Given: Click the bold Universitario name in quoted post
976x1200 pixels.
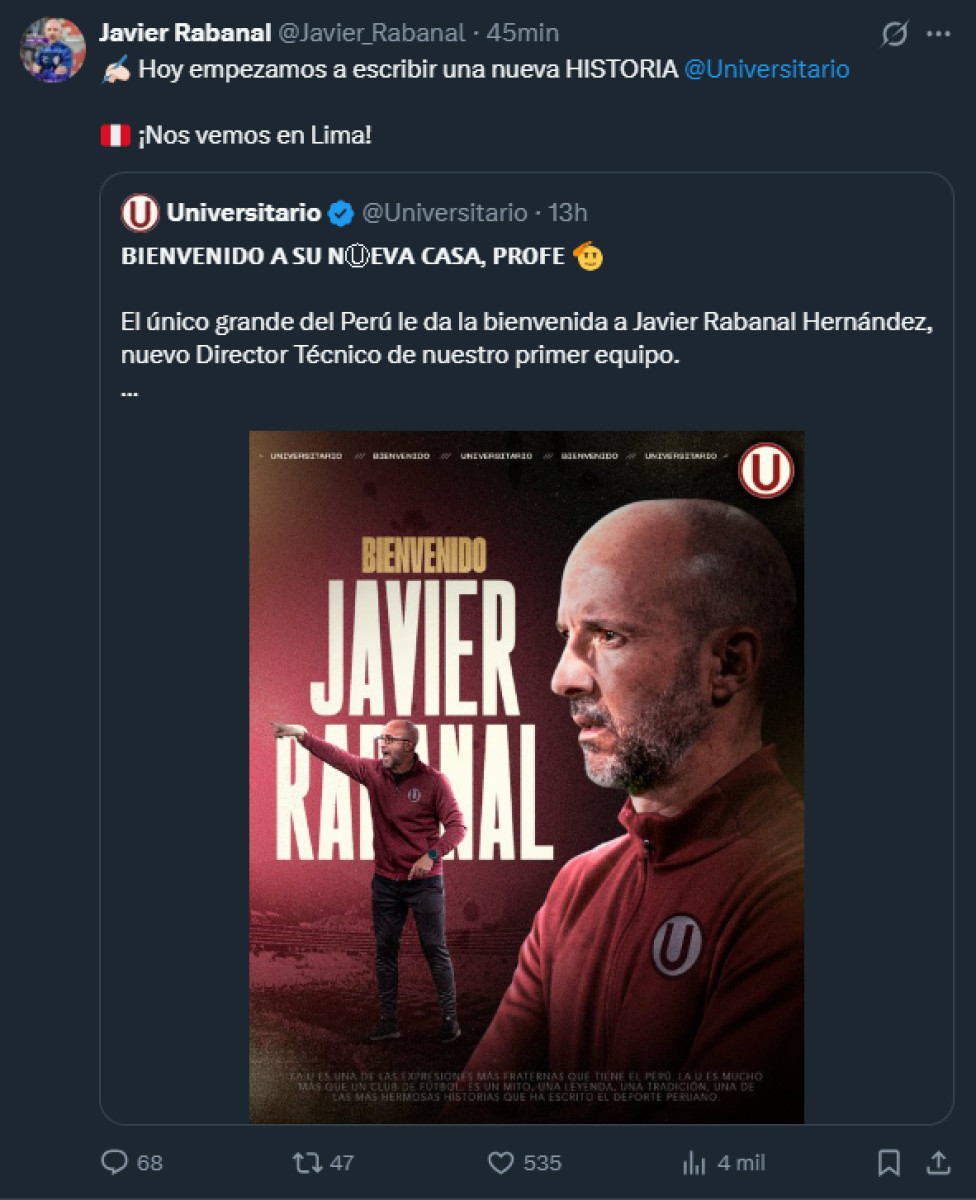Looking at the screenshot, I should tap(244, 213).
